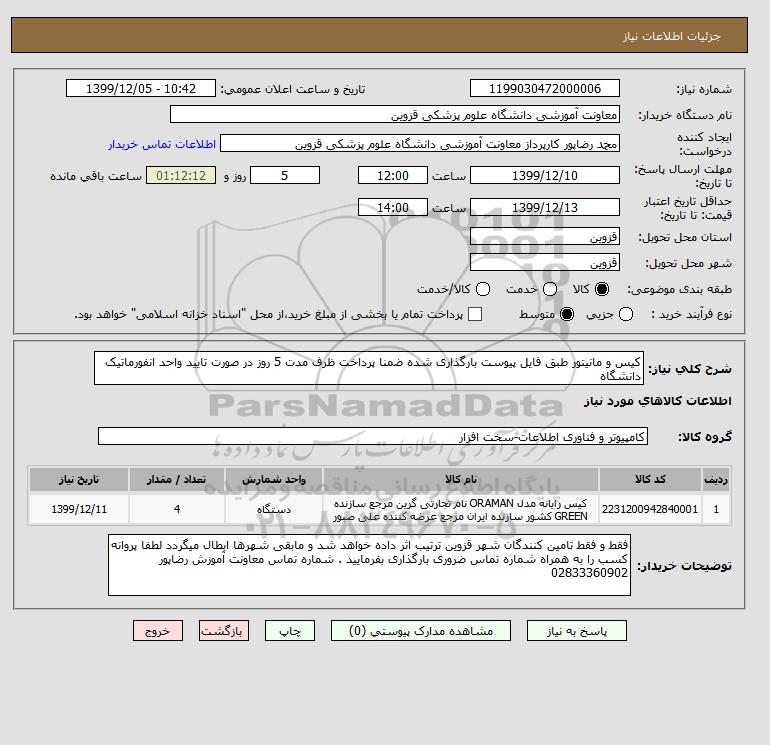Select the کالا radio button
Image resolution: width=770 pixels, height=745 pixels.
[602, 289]
